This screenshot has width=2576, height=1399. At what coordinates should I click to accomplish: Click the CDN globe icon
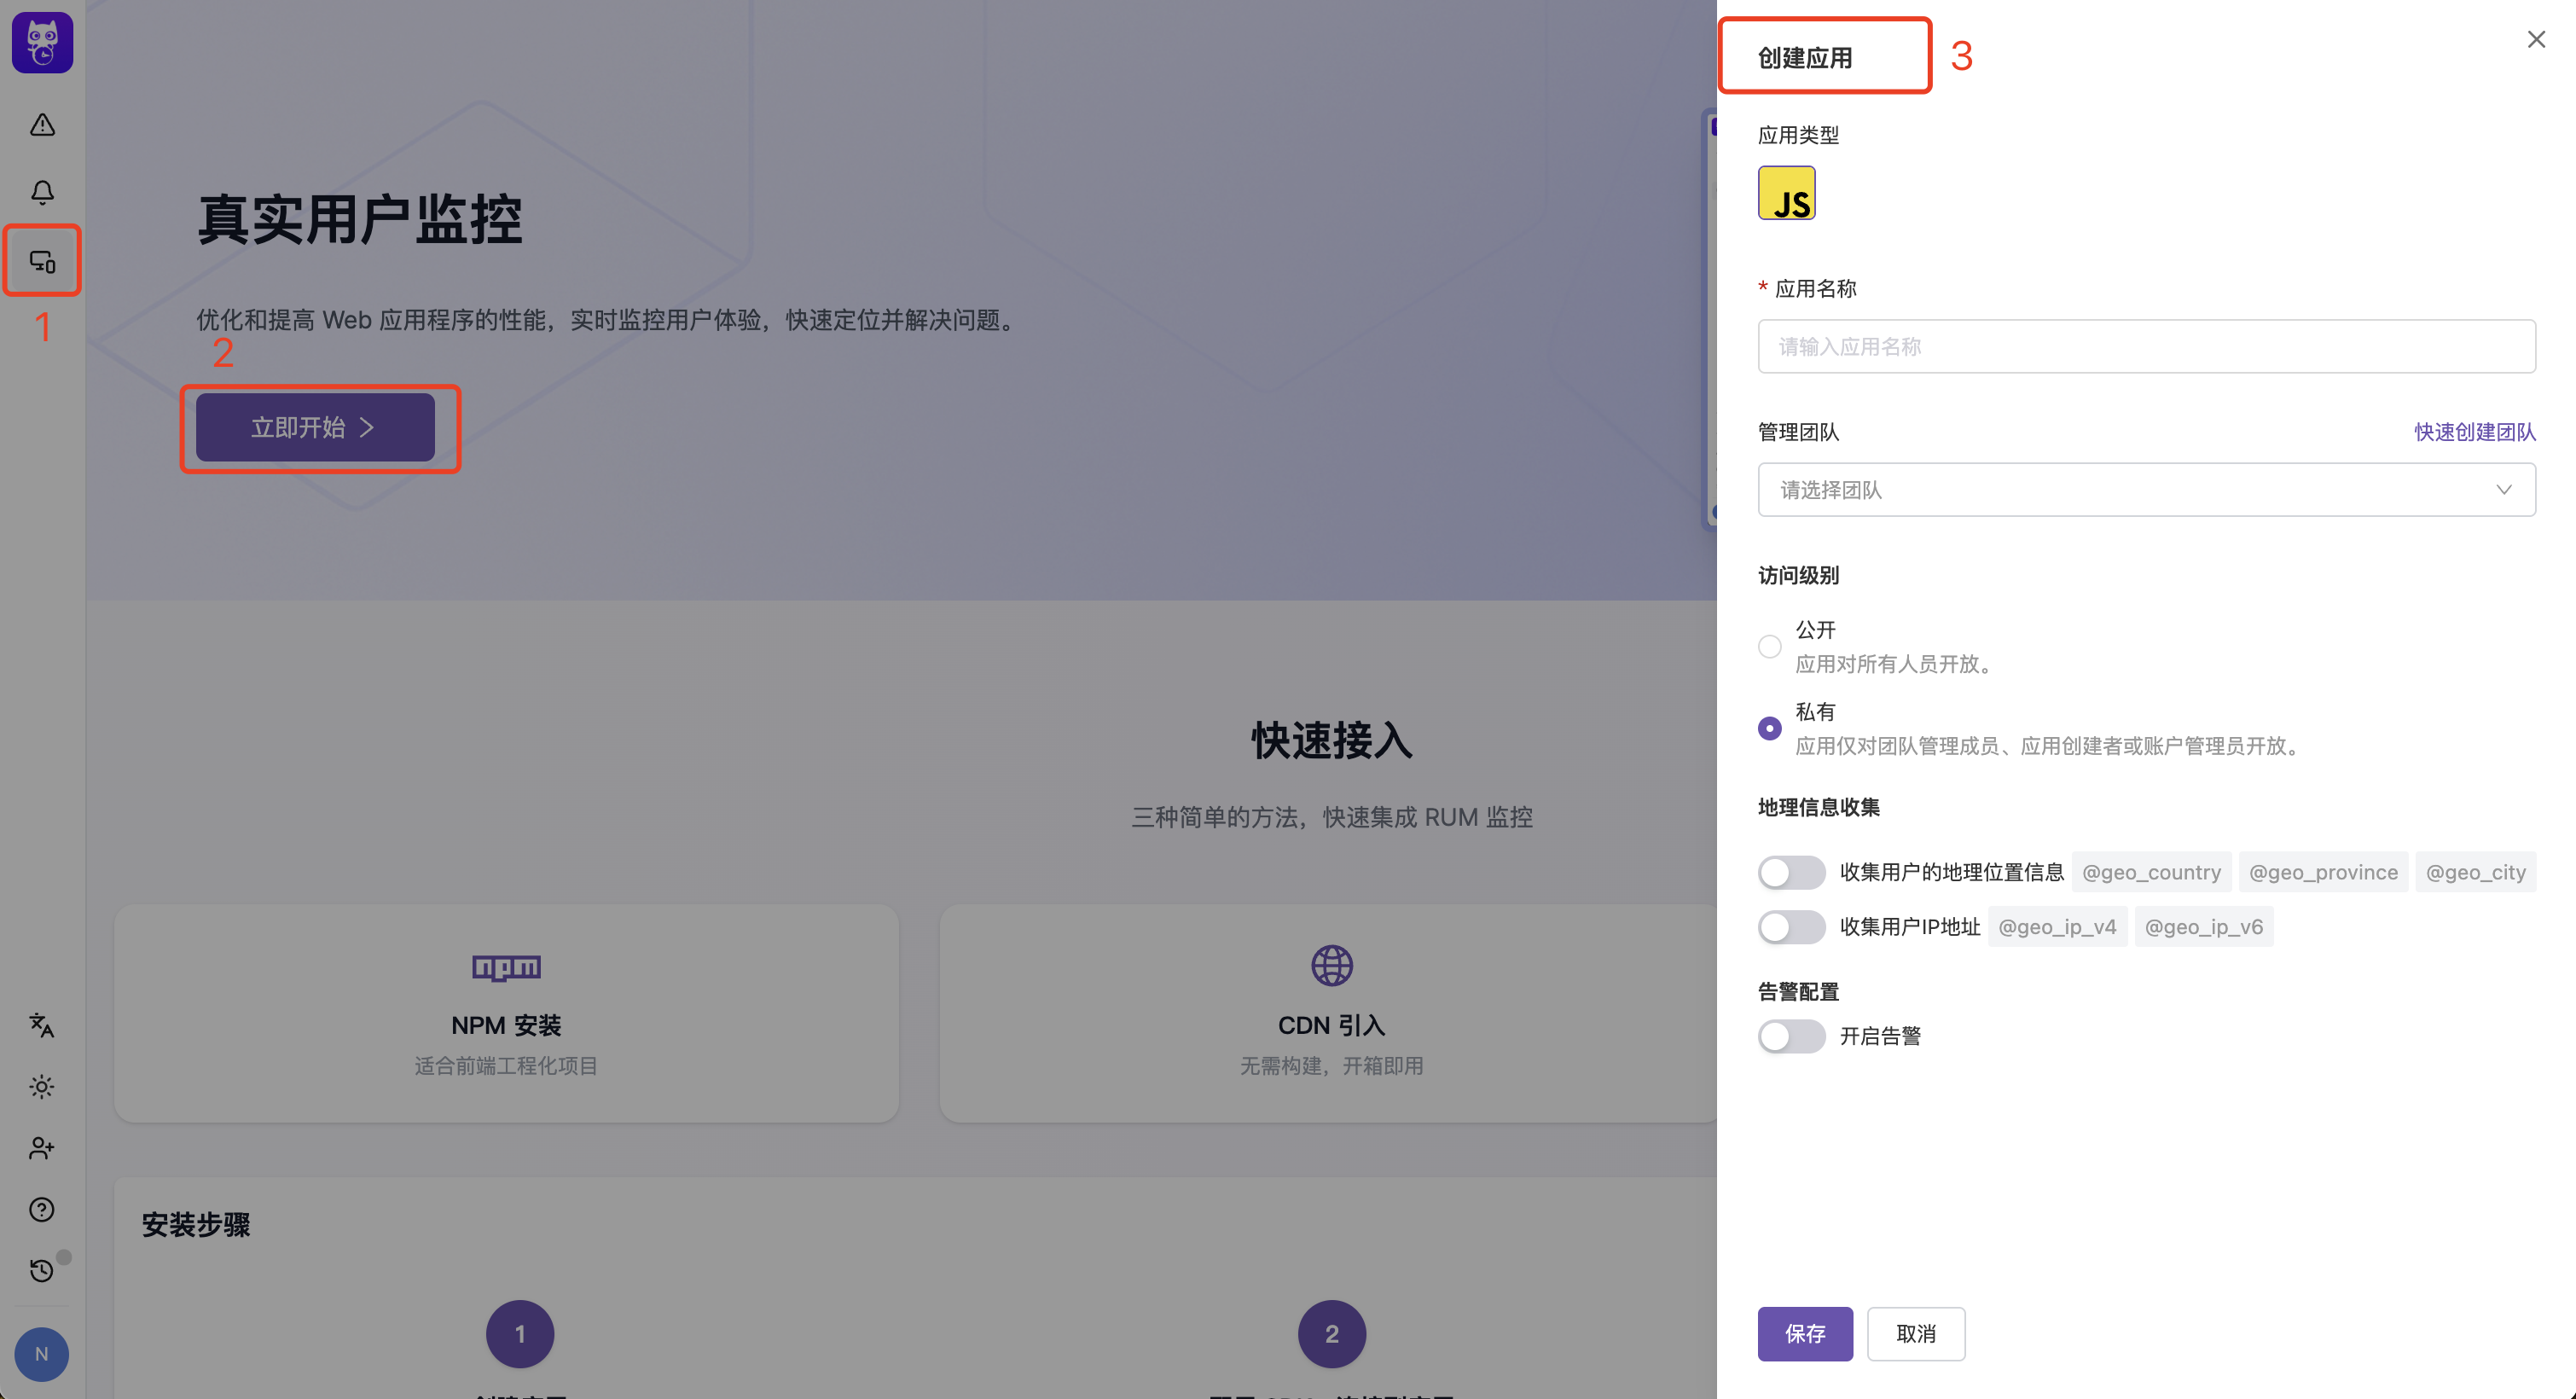1332,965
